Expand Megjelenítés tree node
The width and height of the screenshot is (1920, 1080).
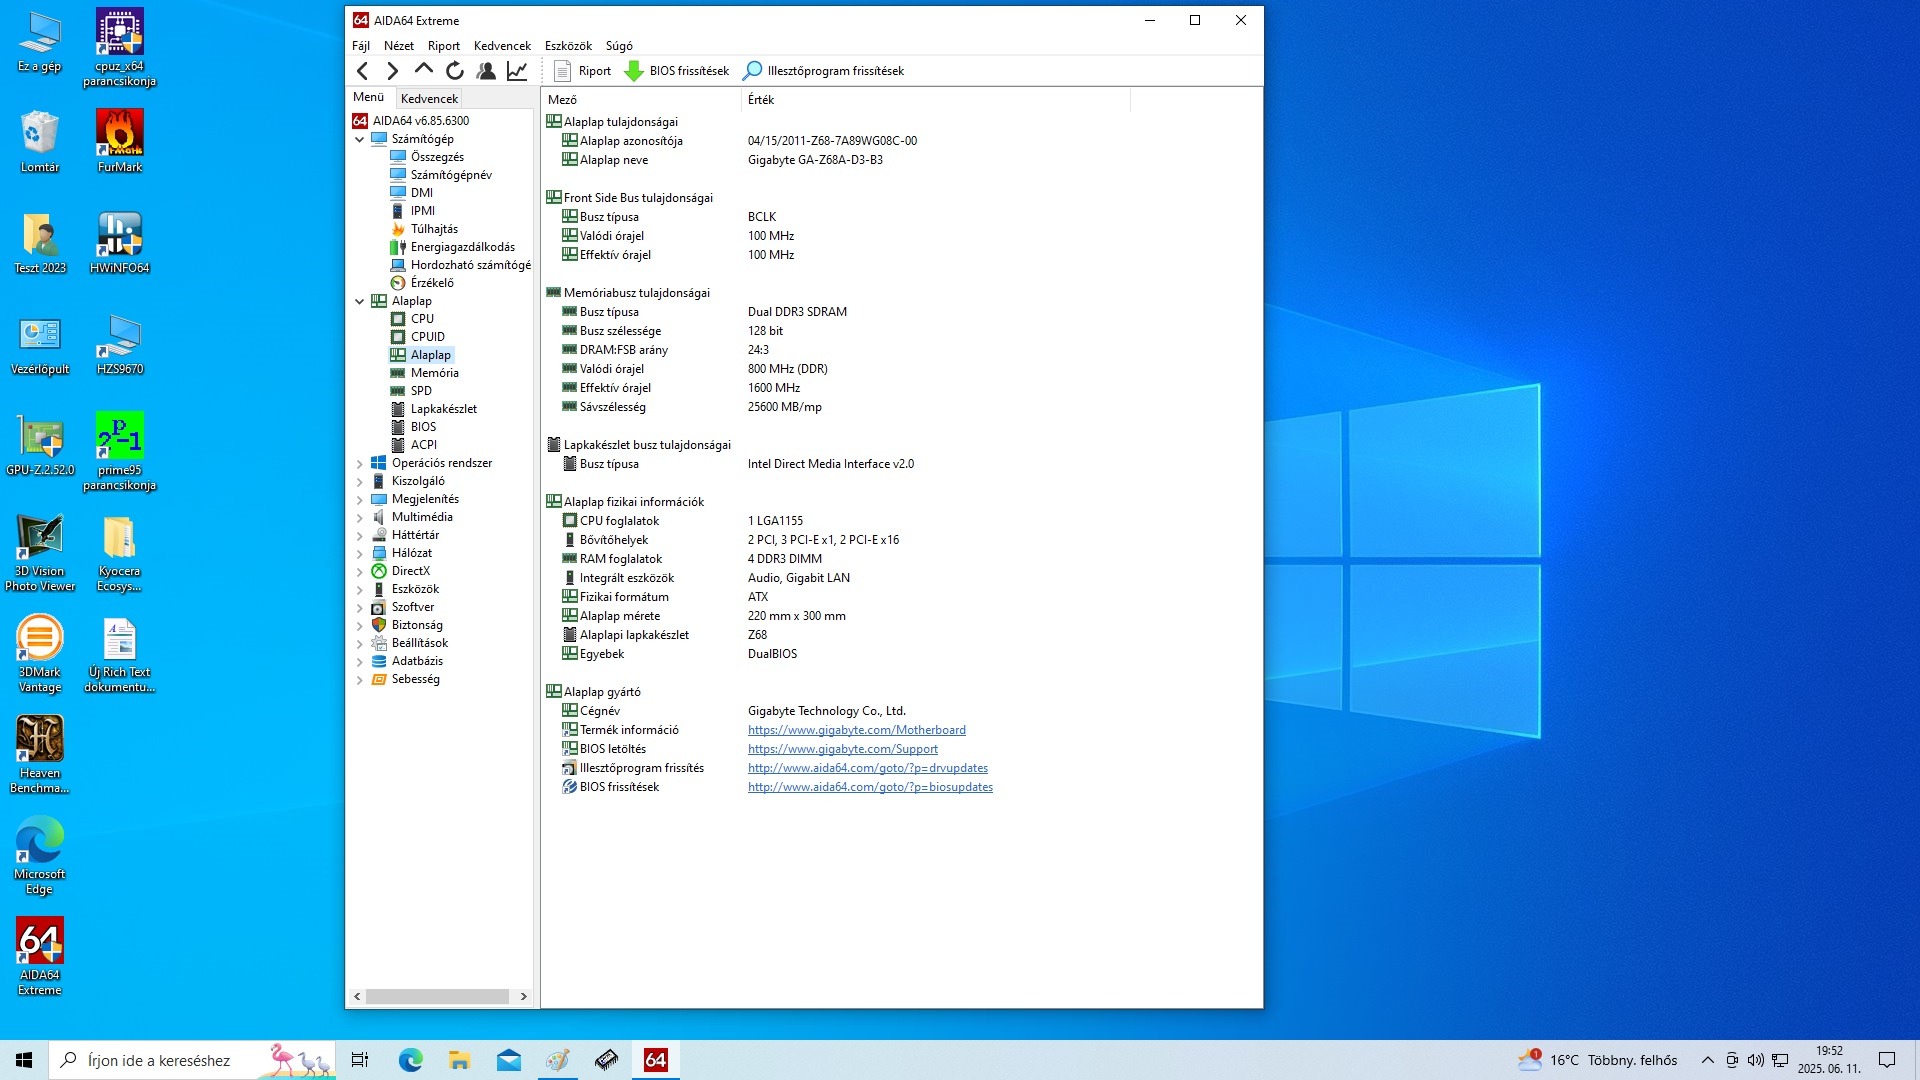pos(360,499)
